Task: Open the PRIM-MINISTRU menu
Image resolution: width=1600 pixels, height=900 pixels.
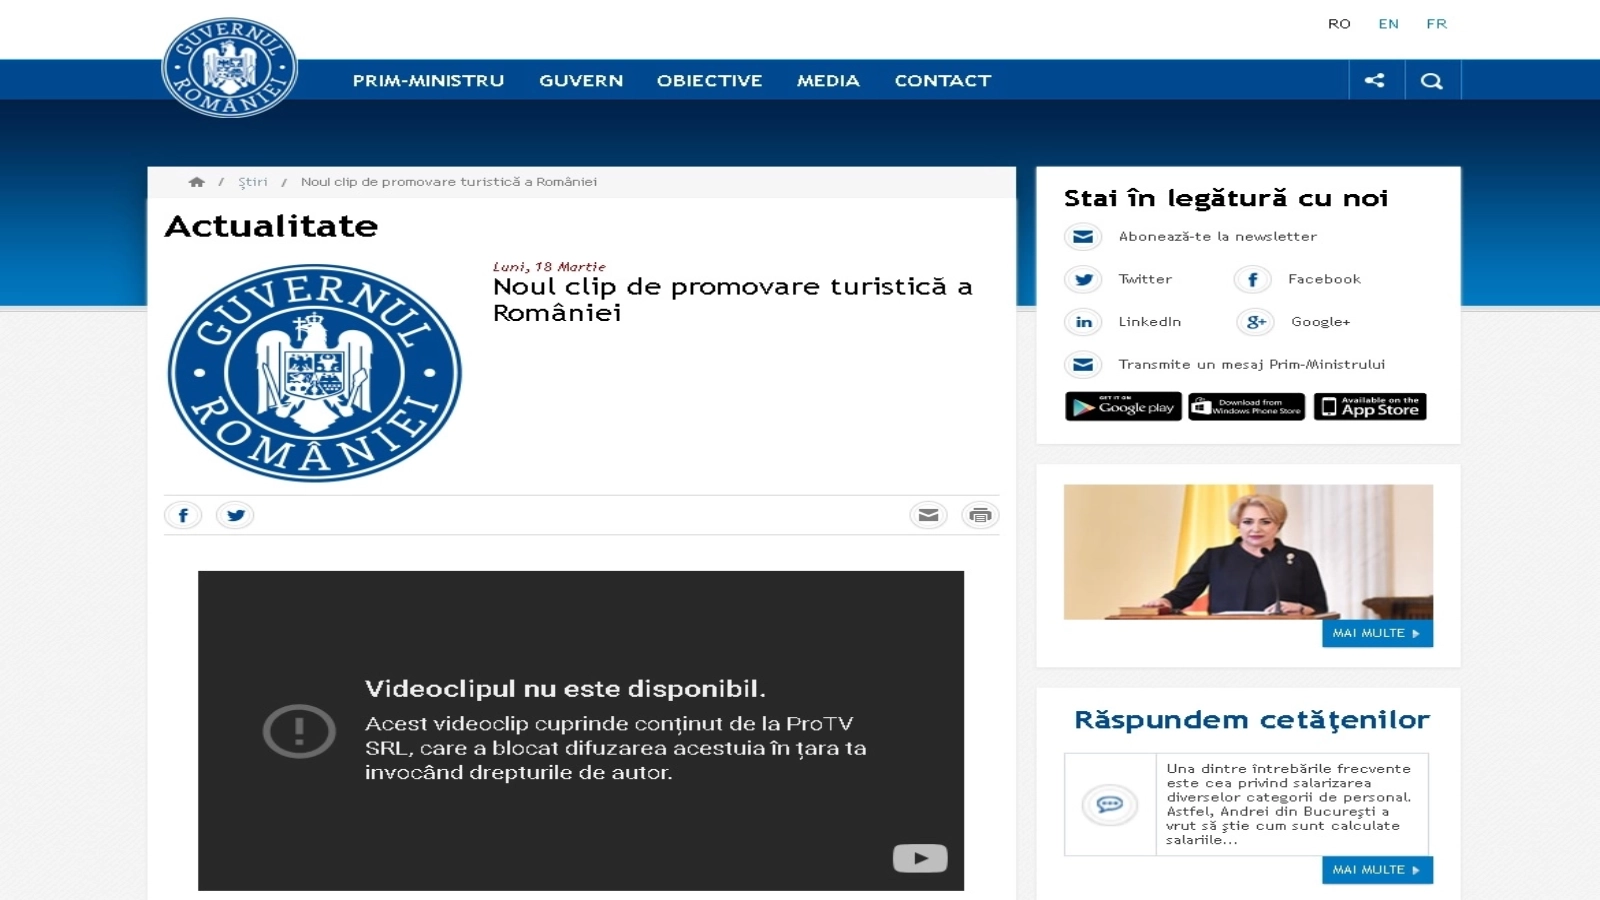Action: (x=428, y=81)
